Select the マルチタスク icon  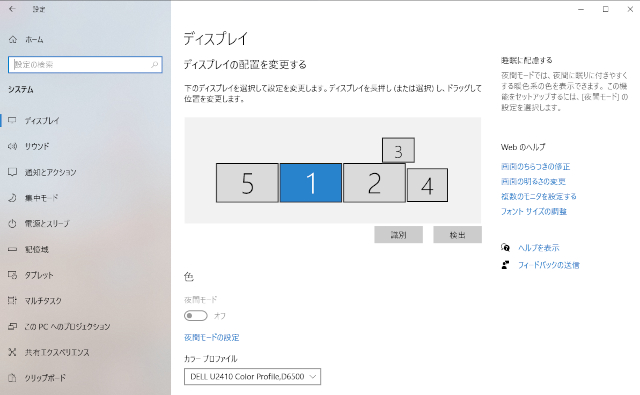tap(12, 301)
